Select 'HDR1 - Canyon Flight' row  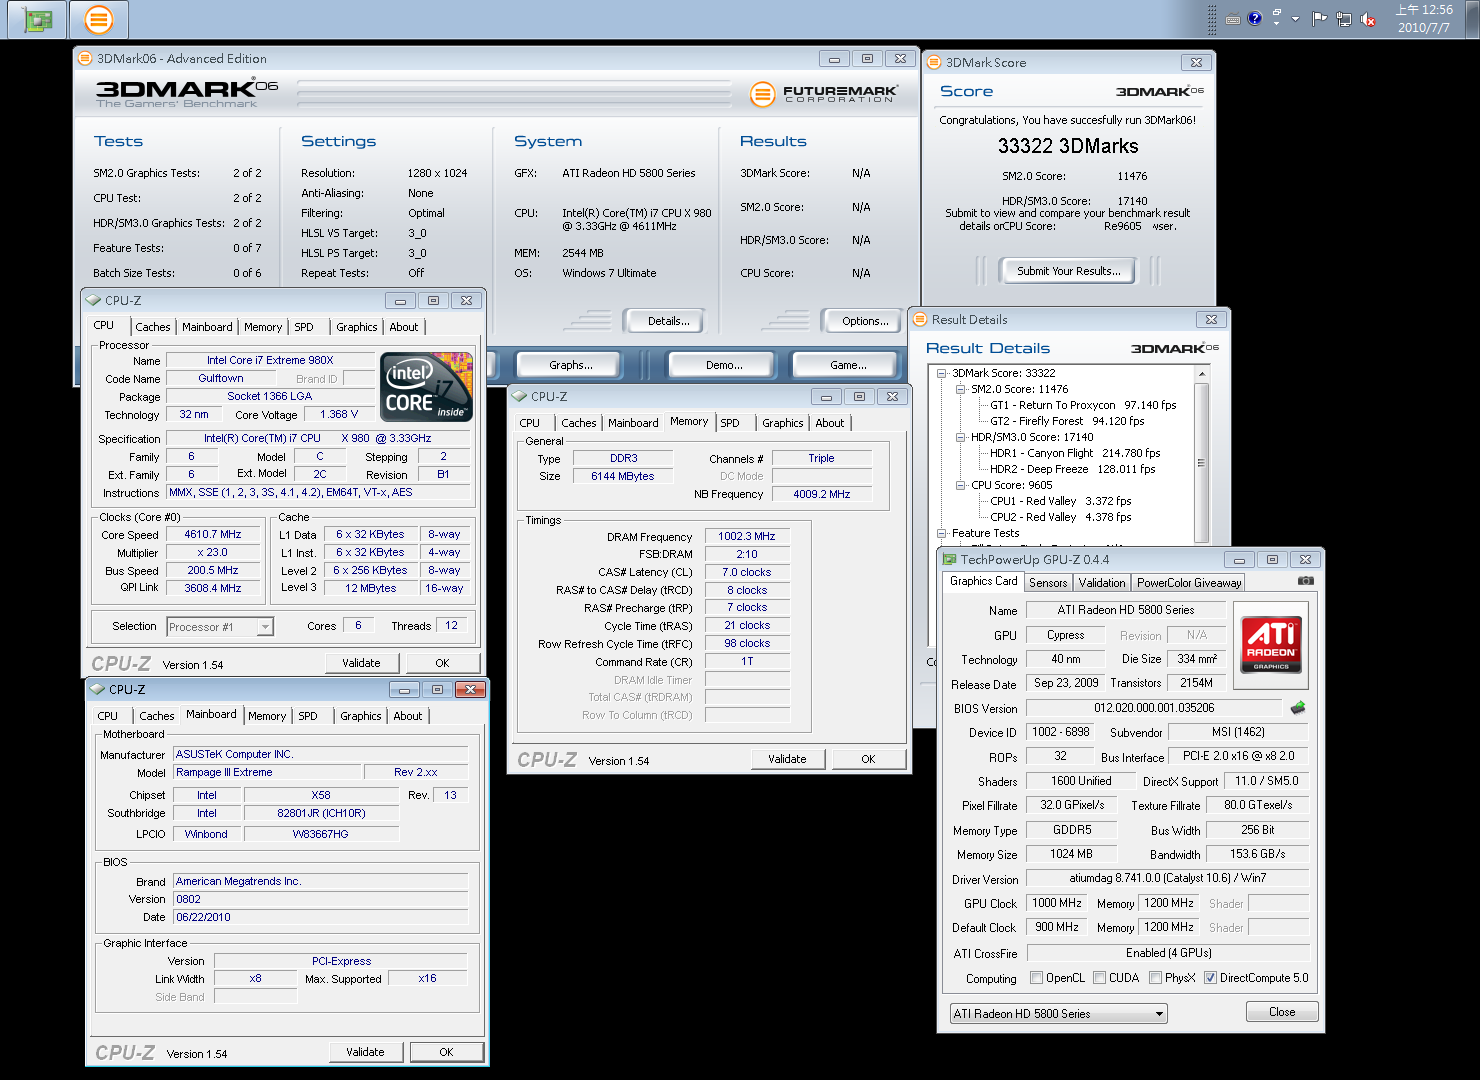click(1075, 453)
